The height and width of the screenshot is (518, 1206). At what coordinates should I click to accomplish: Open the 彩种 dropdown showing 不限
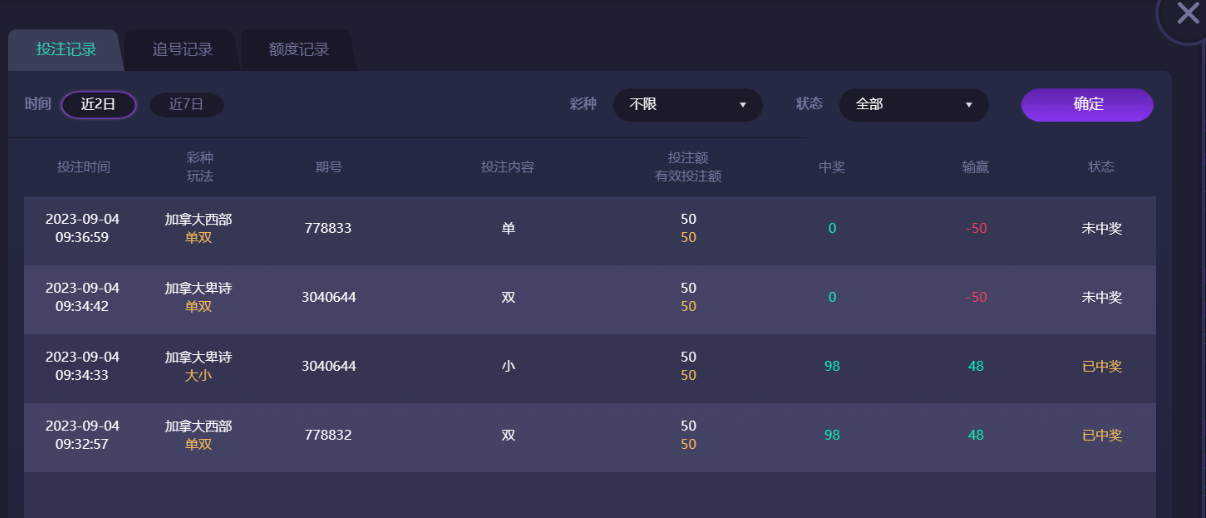click(x=687, y=104)
